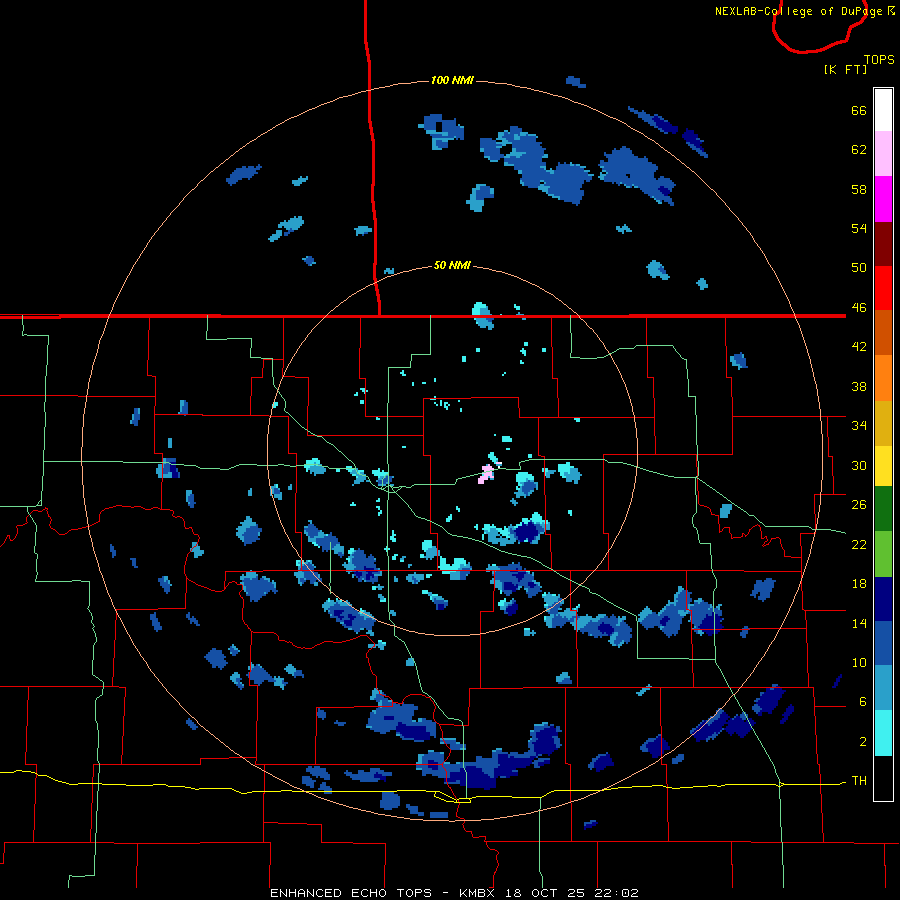900x900 pixels.
Task: Click the 62 legend value
Action: (859, 149)
